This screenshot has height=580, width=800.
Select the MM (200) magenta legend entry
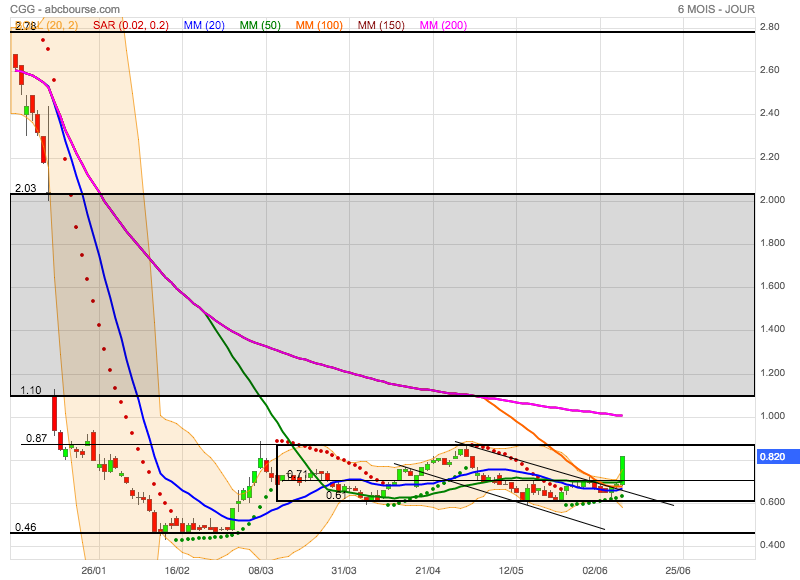pyautogui.click(x=442, y=24)
